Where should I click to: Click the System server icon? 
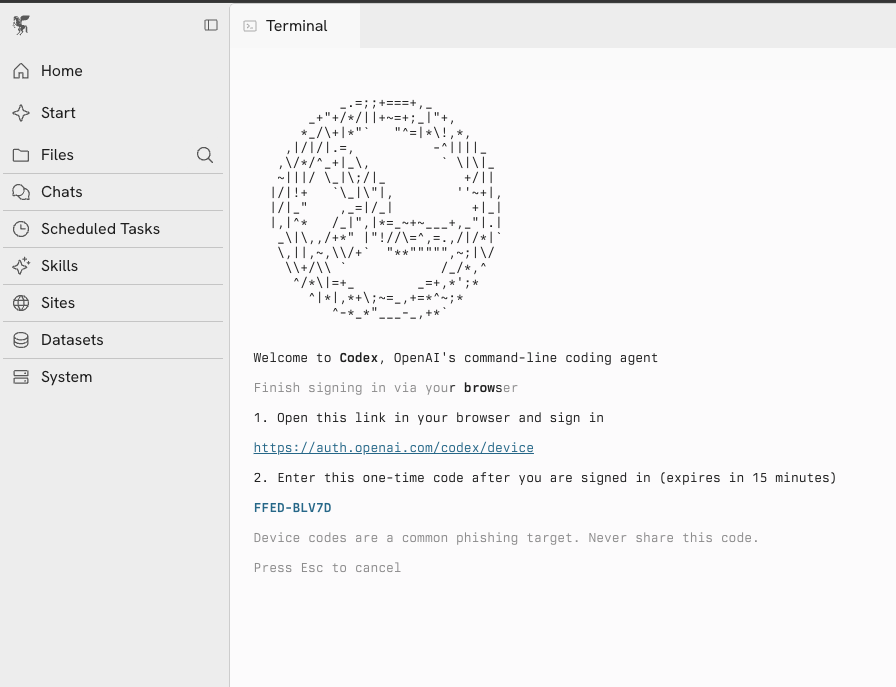click(21, 377)
